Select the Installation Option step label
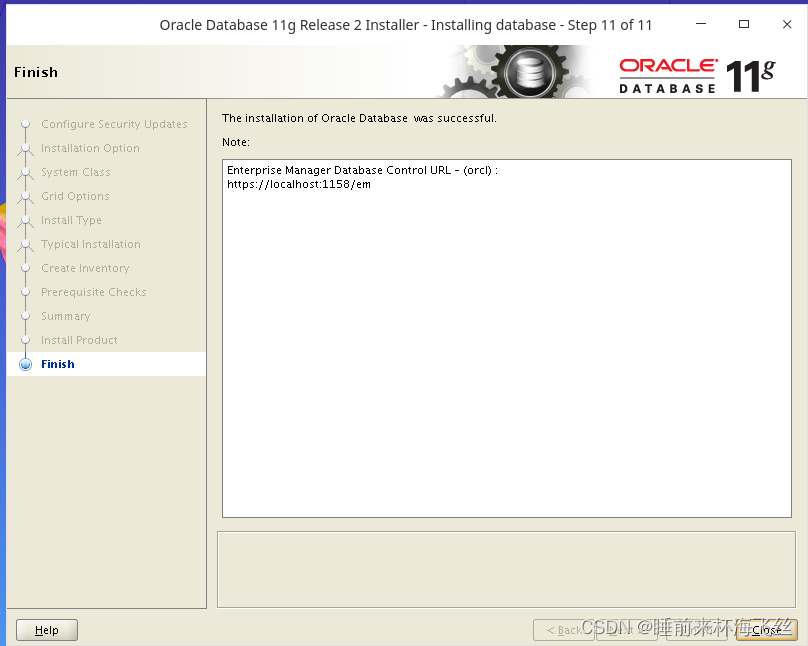 [90, 148]
